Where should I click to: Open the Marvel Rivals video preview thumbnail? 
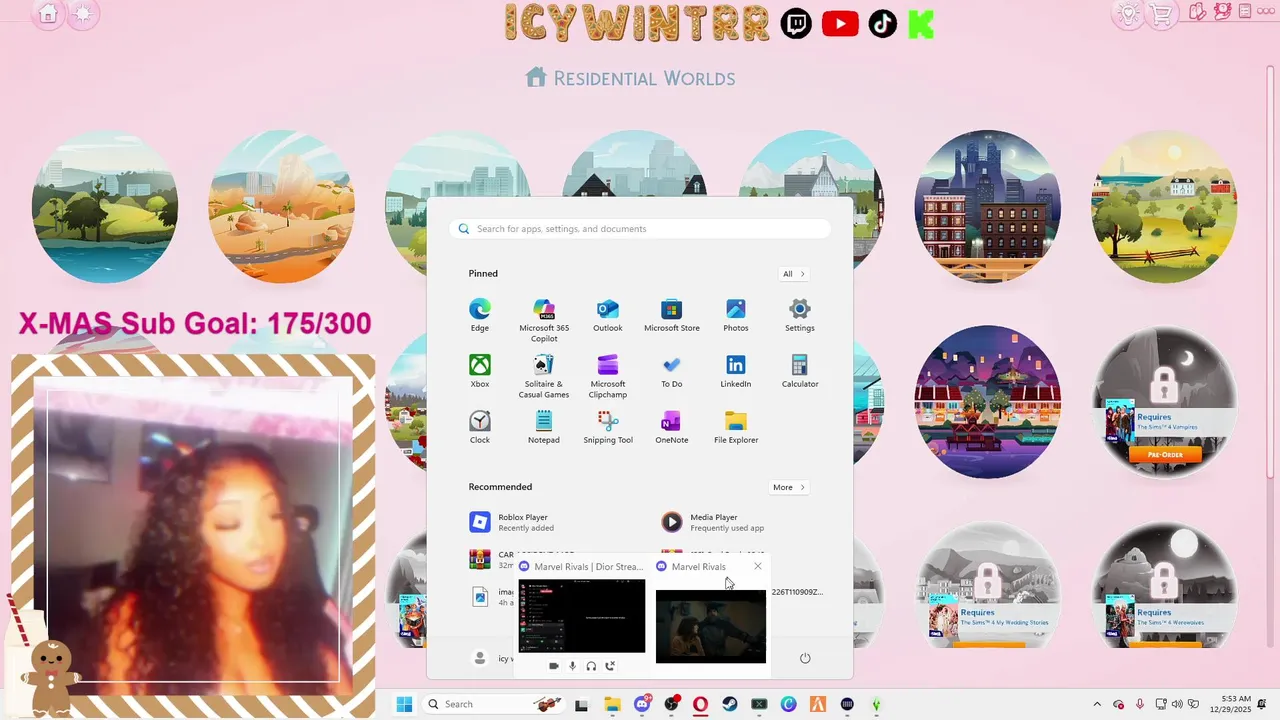click(711, 626)
